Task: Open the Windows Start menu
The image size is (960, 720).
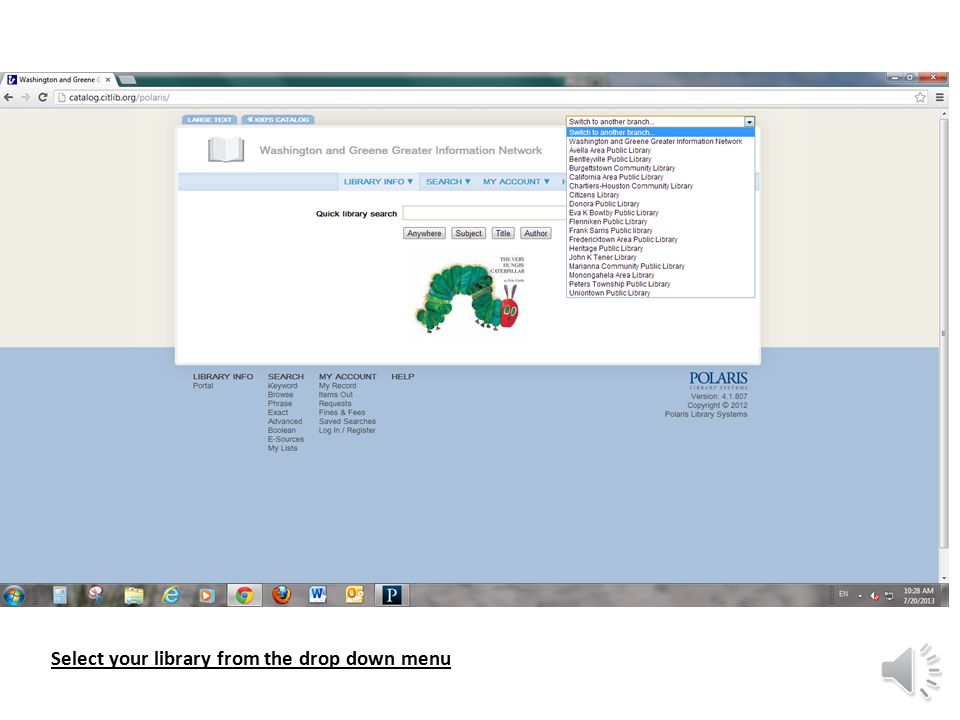Action: (14, 595)
